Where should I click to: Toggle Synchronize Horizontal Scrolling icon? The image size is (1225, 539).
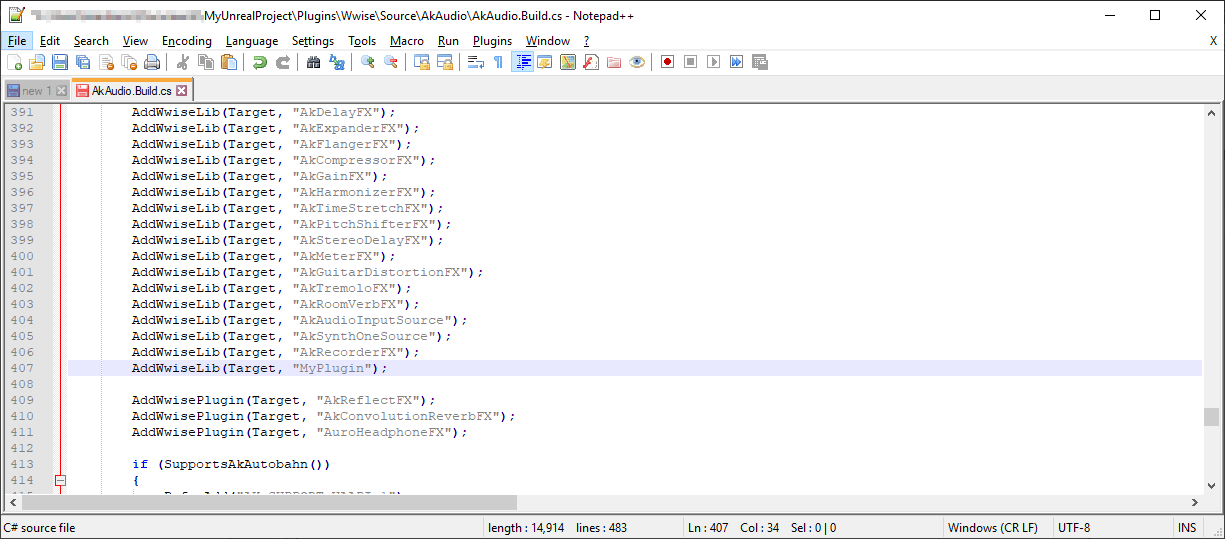(445, 62)
